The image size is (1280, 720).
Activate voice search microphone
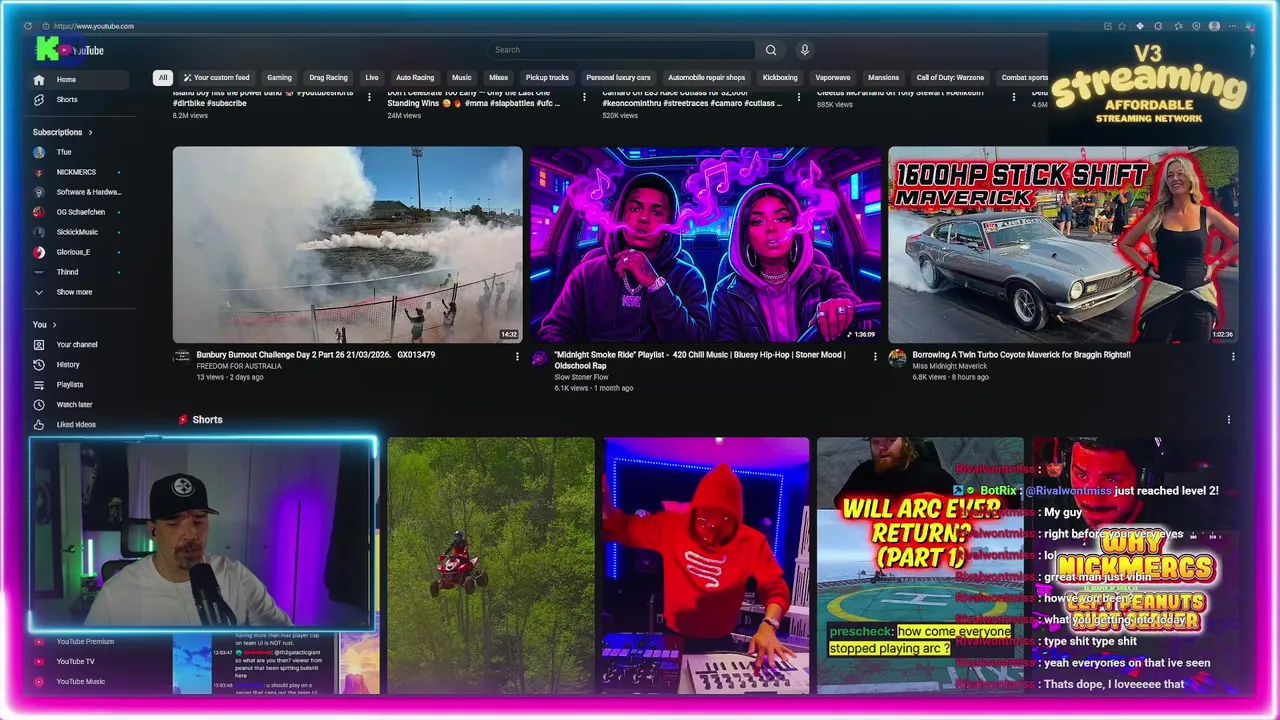point(804,50)
